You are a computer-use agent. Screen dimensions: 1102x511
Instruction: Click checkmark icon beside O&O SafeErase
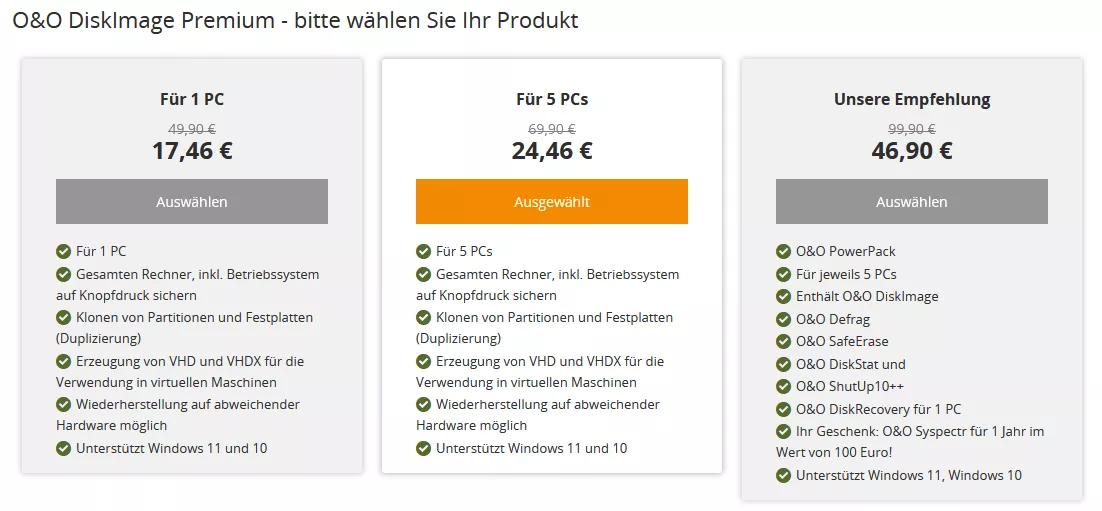pyautogui.click(x=784, y=342)
